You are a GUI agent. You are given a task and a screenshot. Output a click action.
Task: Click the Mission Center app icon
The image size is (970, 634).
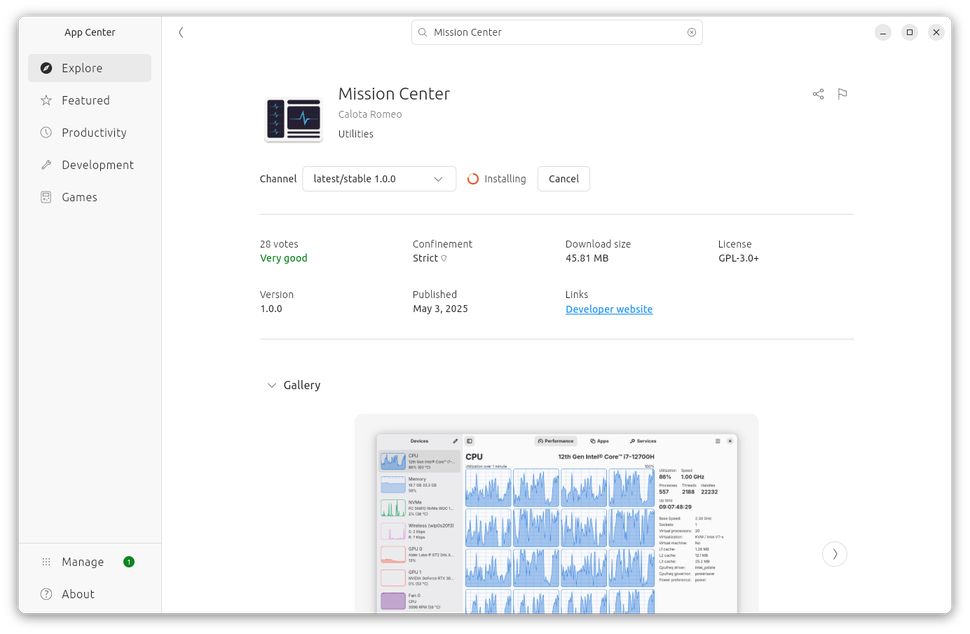pyautogui.click(x=293, y=117)
